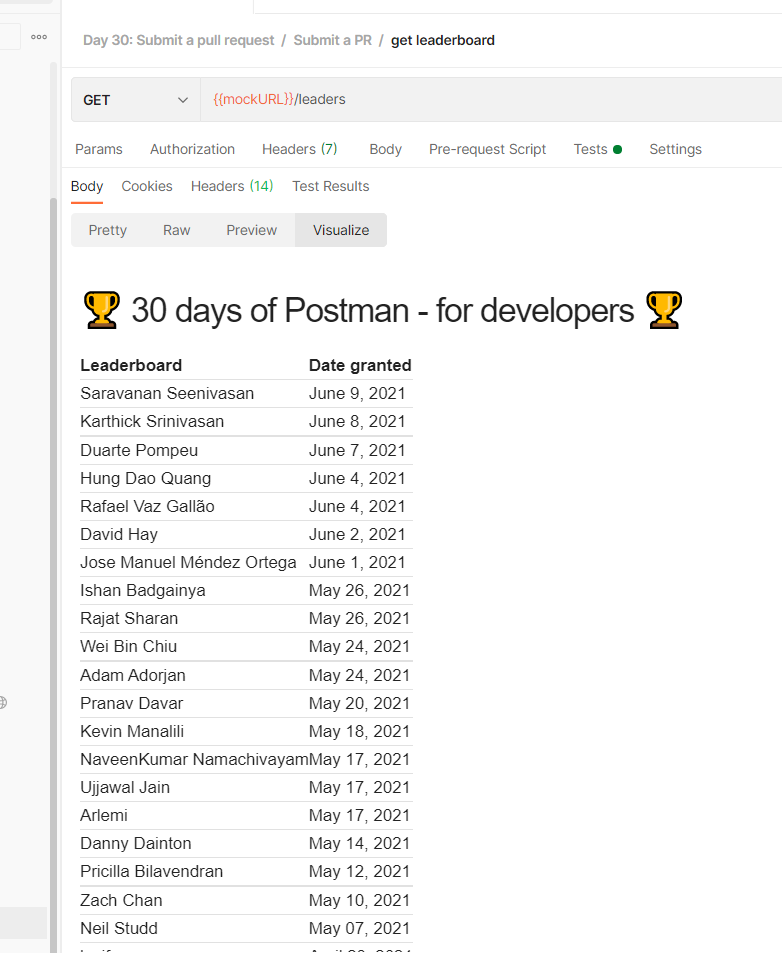The width and height of the screenshot is (782, 953).
Task: Open the response Cookies tab
Action: [146, 187]
